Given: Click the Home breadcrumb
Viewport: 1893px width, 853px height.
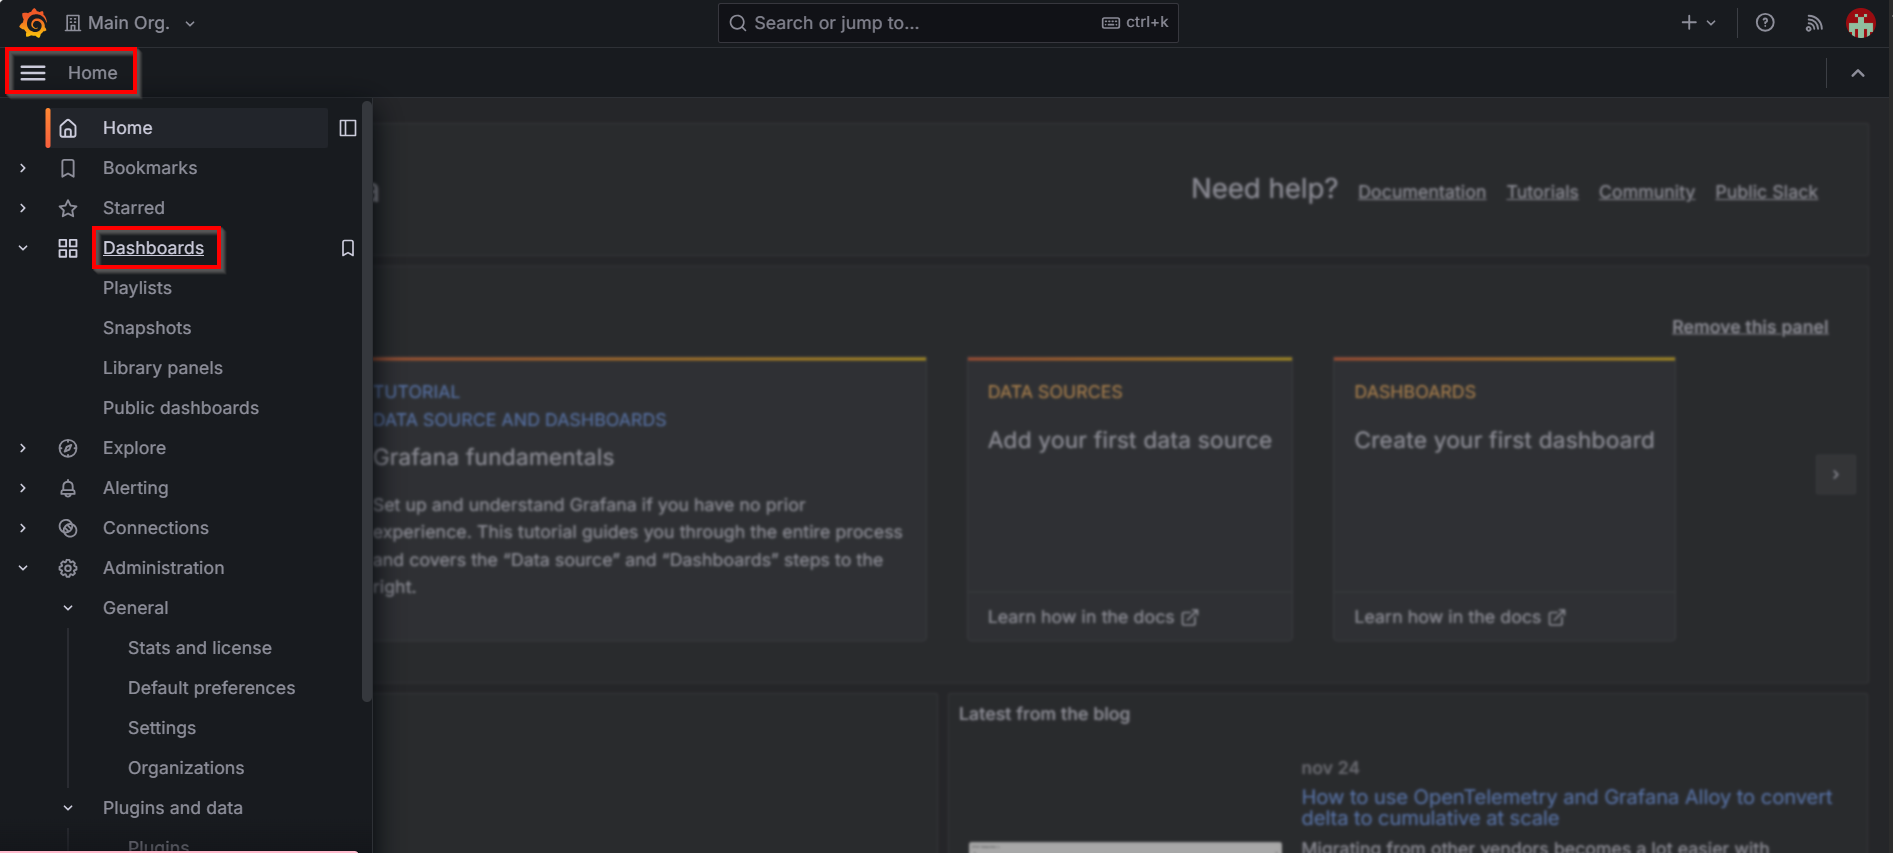Looking at the screenshot, I should point(93,73).
